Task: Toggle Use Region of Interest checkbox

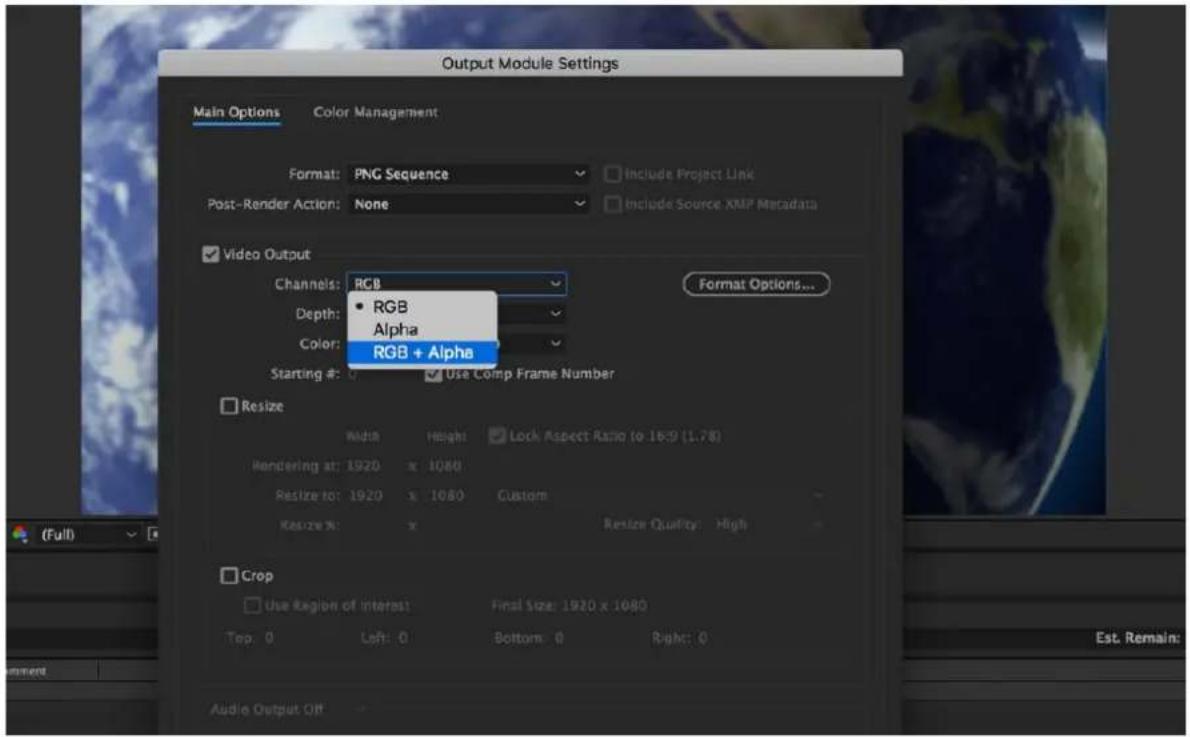Action: (x=252, y=606)
